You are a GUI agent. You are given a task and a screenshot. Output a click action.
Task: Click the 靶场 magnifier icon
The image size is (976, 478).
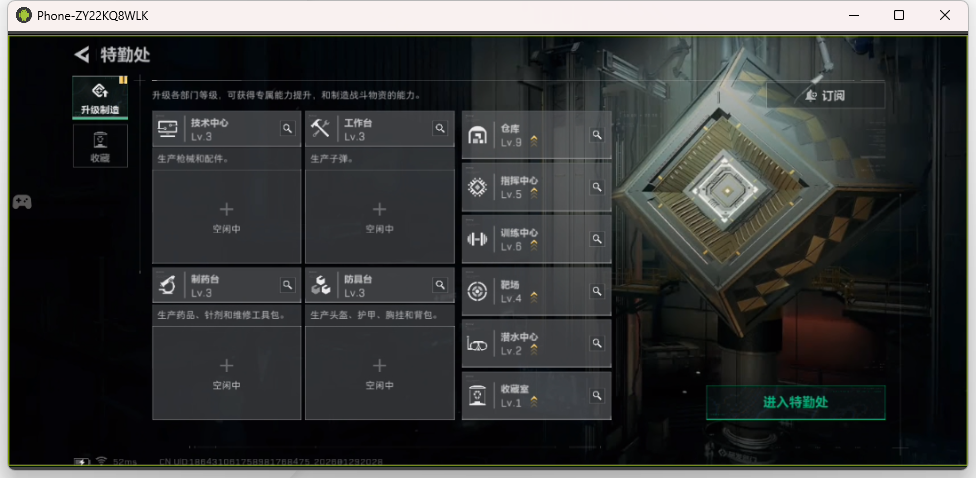(597, 291)
